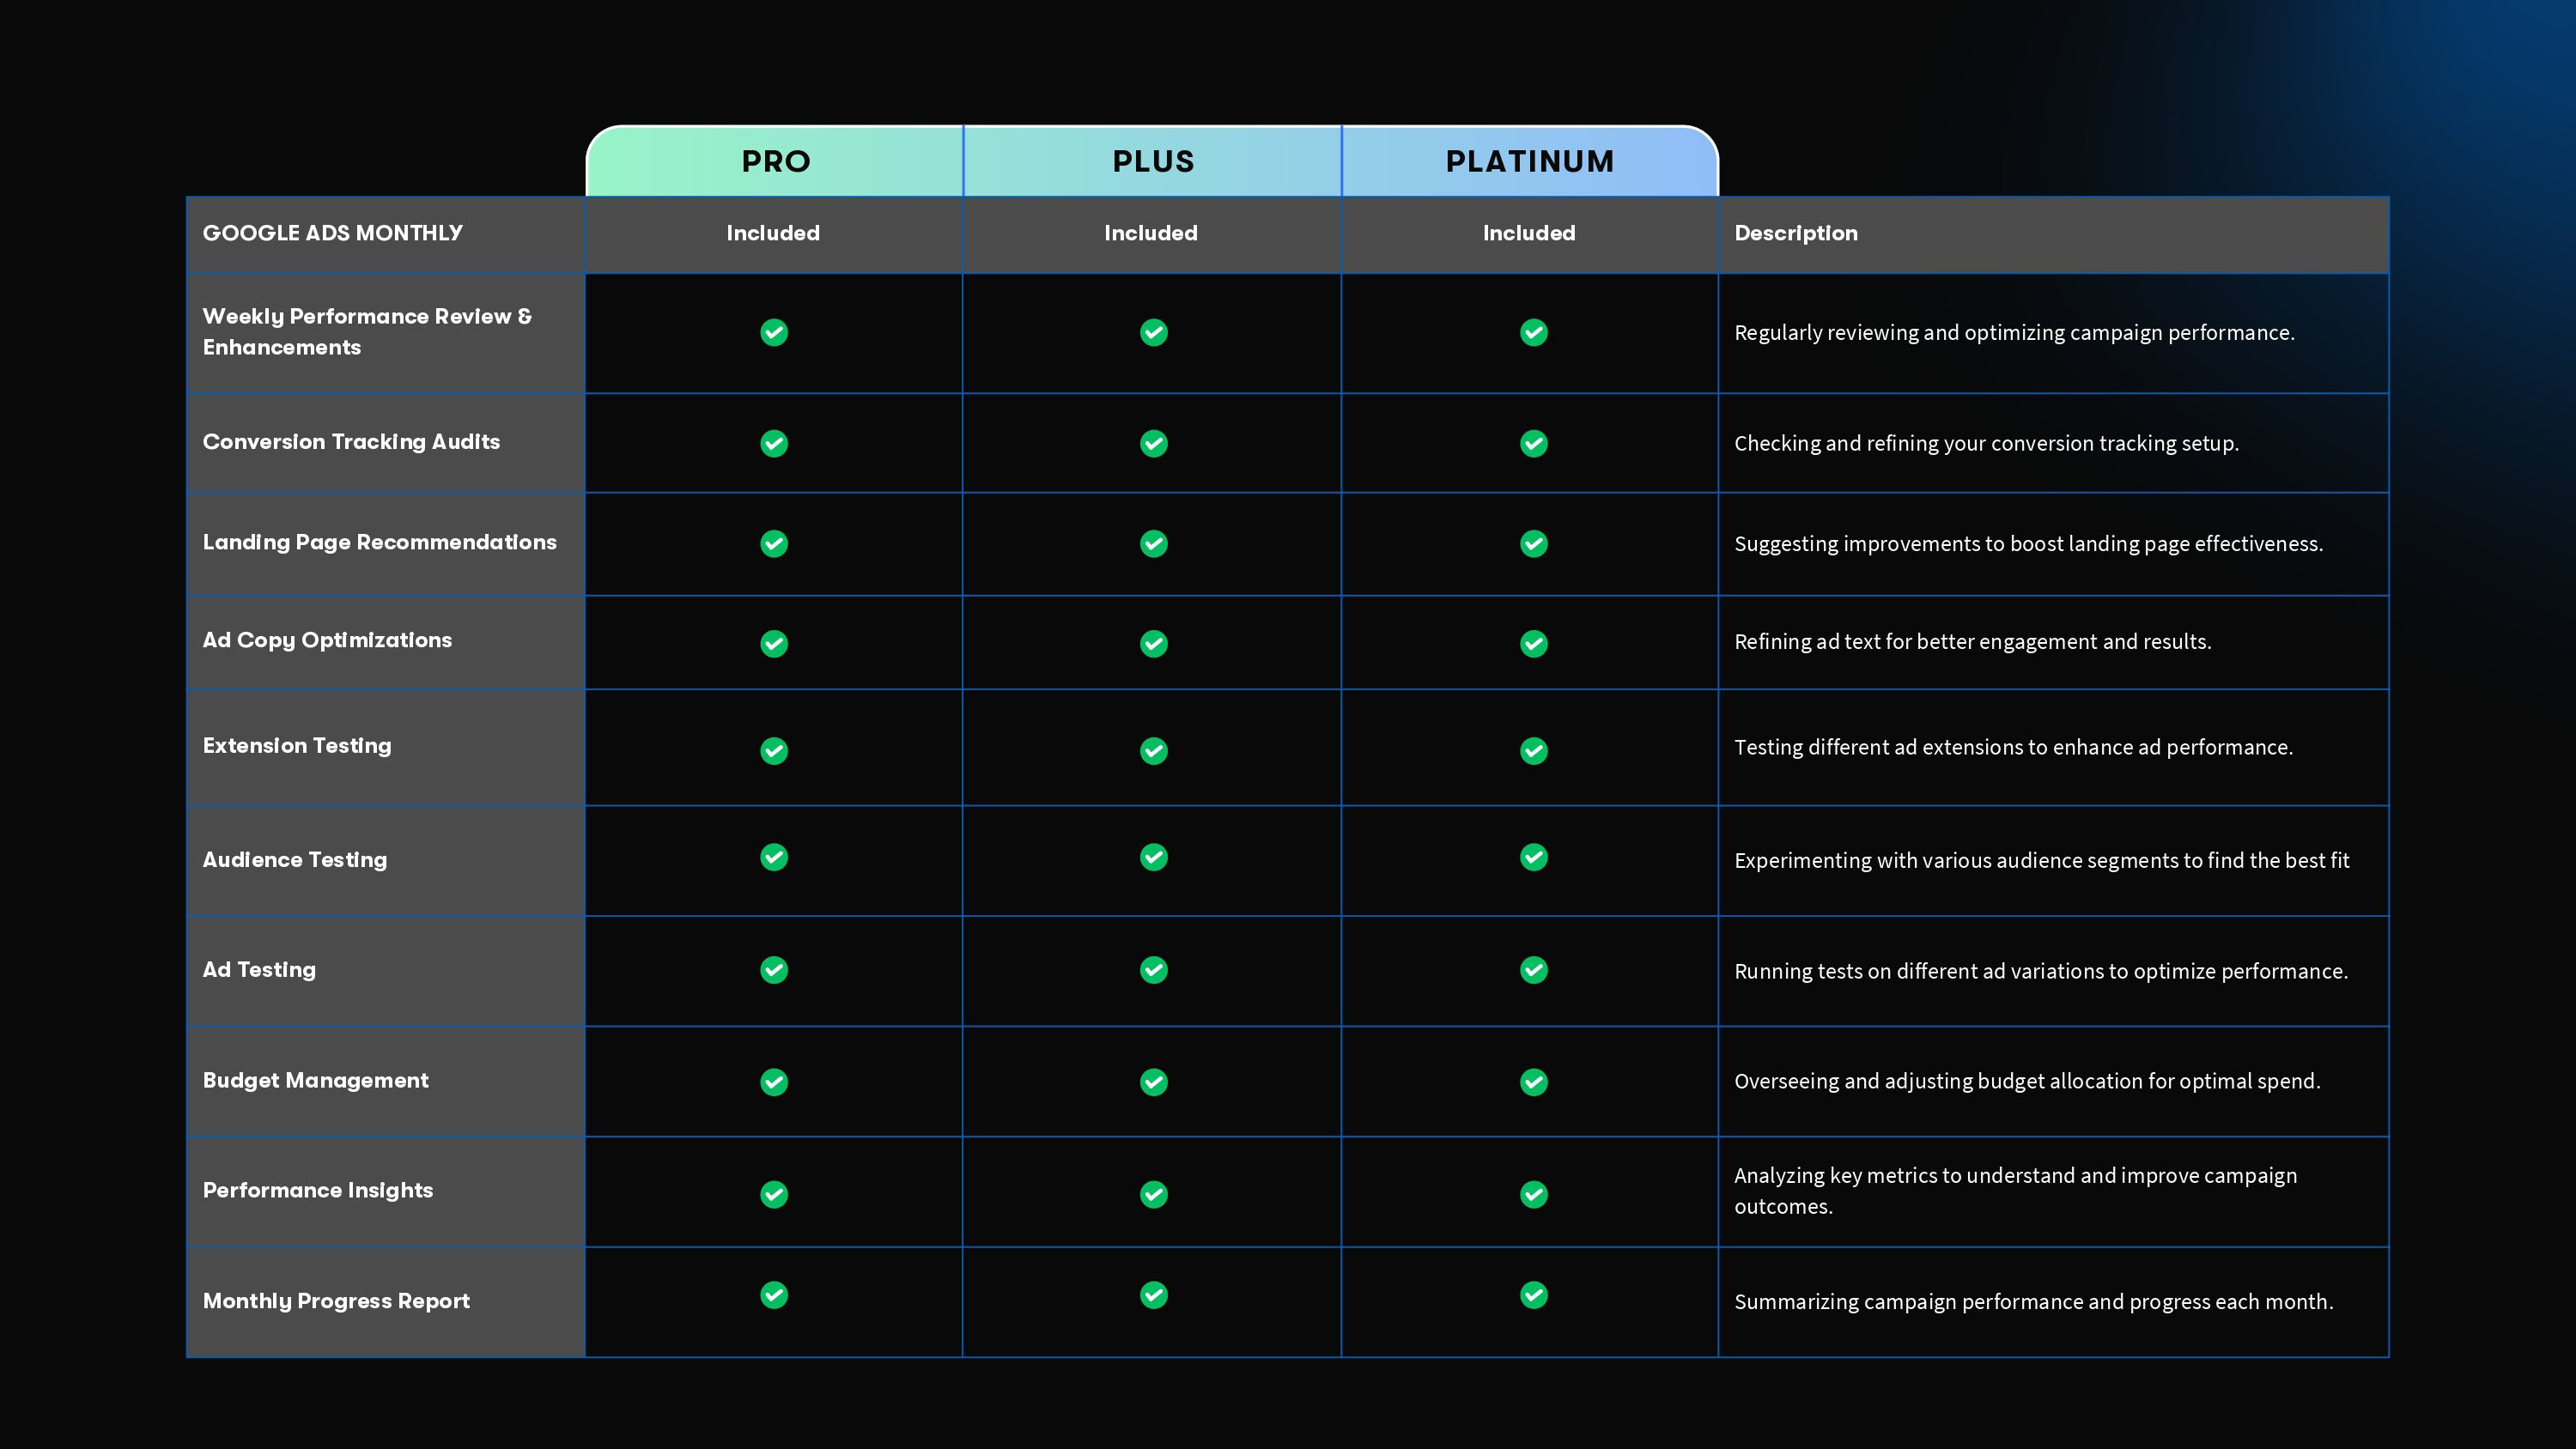Click the PLUS checkmark for Extension Testing
This screenshot has height=1449, width=2576.
[x=1153, y=750]
